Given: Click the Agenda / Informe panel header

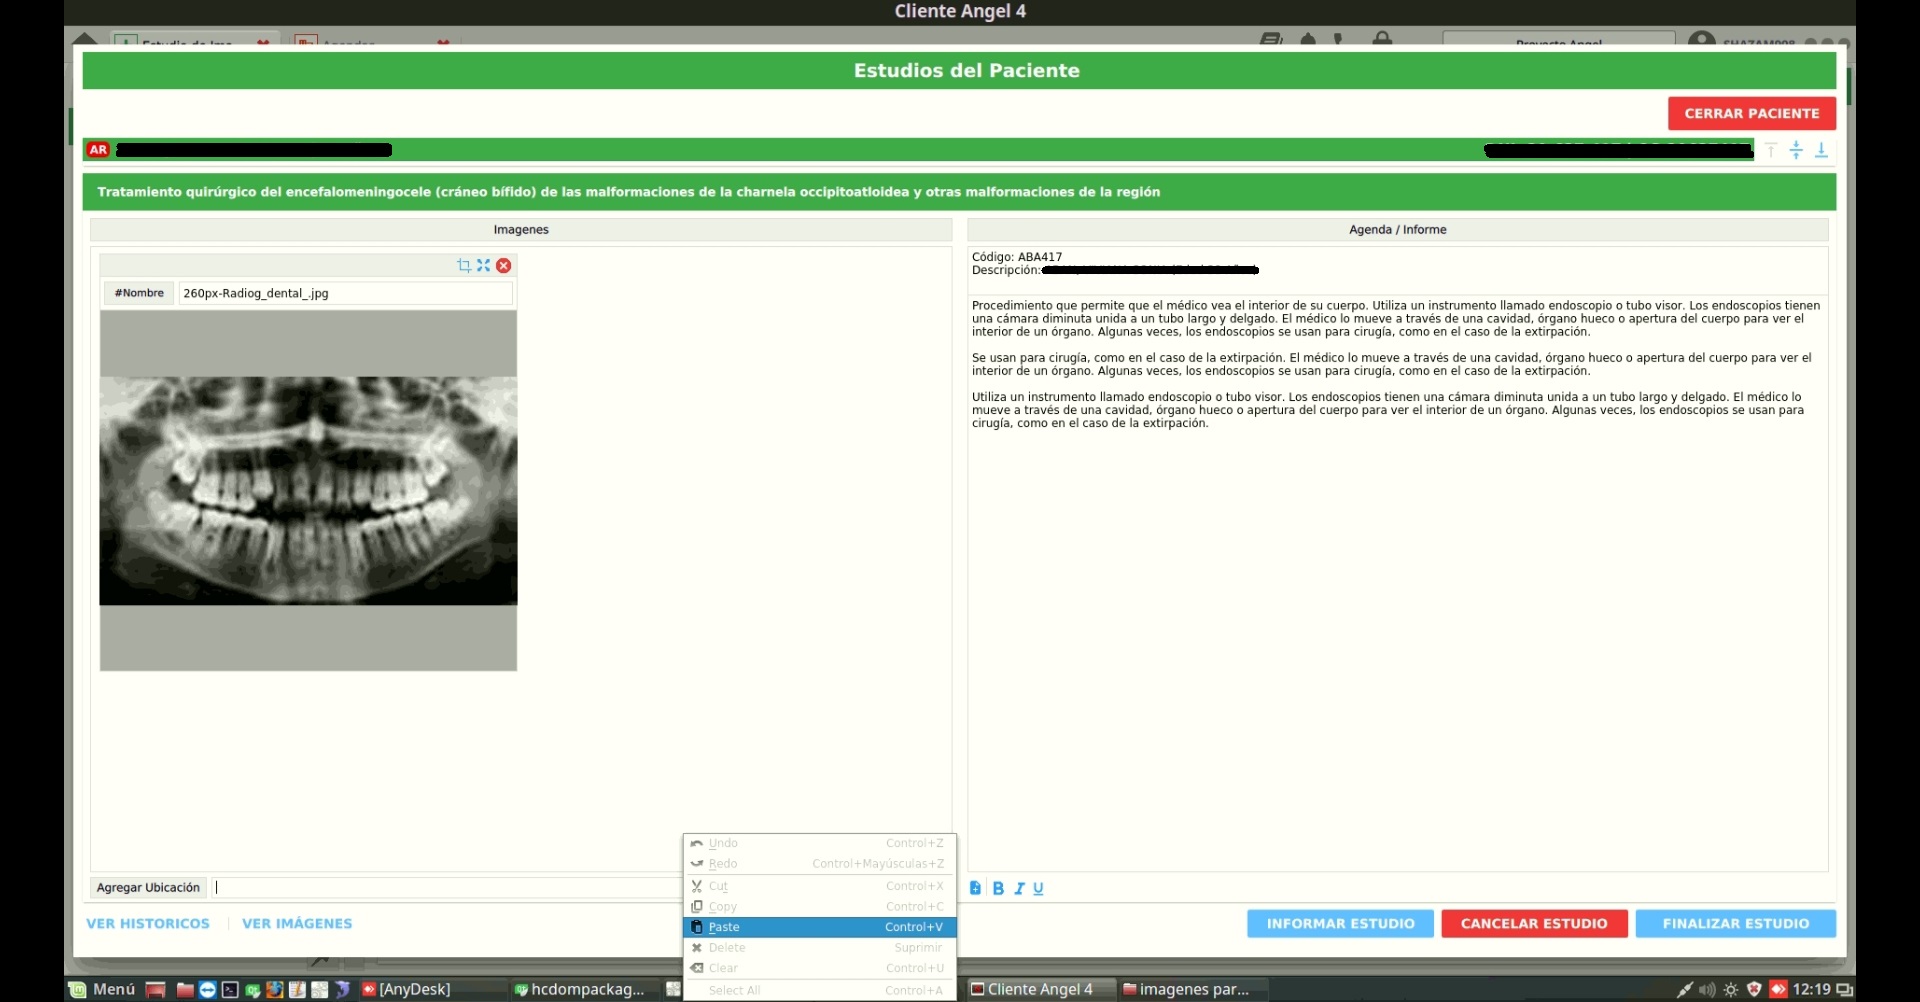Looking at the screenshot, I should point(1397,230).
